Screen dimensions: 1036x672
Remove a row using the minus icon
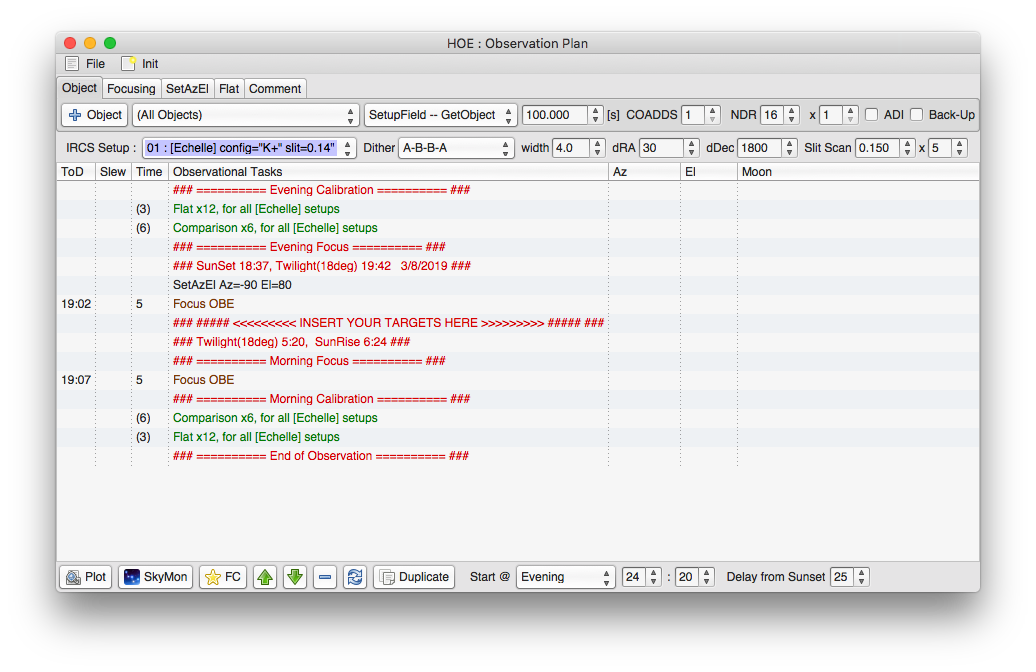click(x=325, y=576)
